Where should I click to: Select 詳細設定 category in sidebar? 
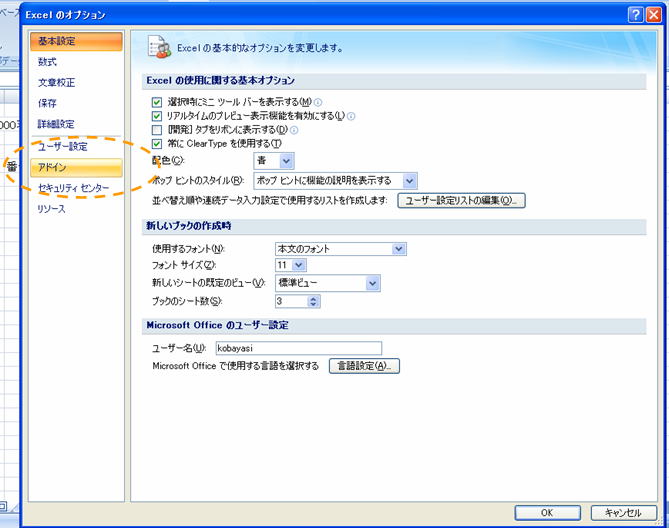tap(76, 124)
